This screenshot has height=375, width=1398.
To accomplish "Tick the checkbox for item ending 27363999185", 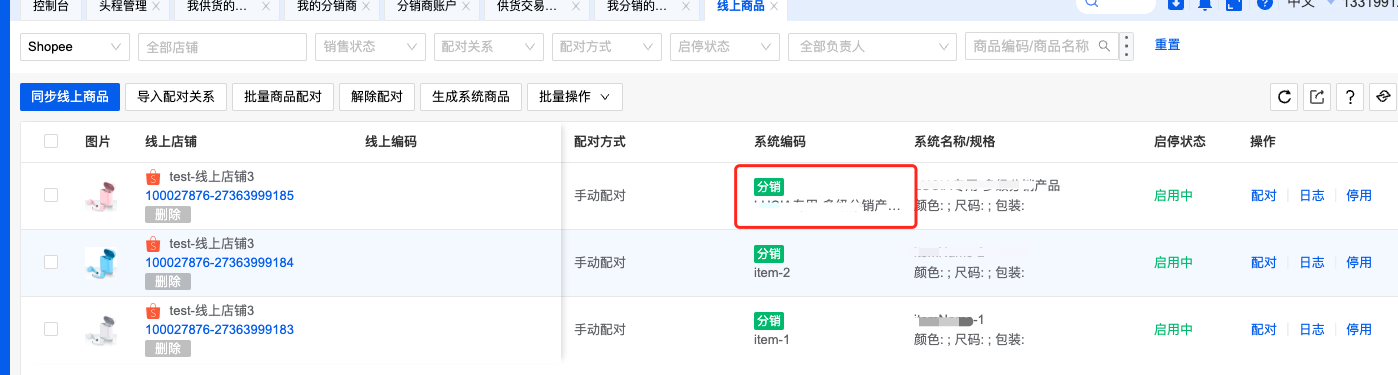I will tap(51, 195).
